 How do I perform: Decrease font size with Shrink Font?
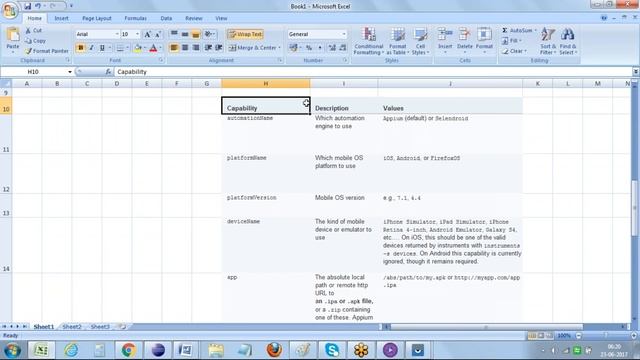tap(158, 34)
